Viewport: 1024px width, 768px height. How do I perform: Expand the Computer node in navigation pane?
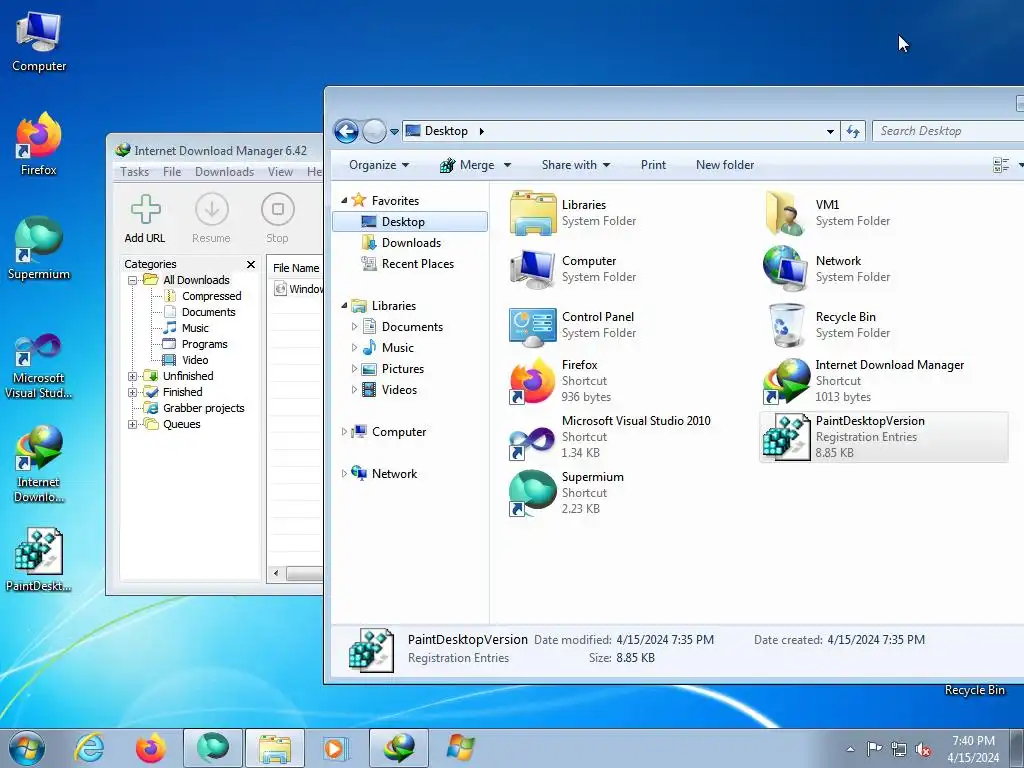pyautogui.click(x=344, y=432)
